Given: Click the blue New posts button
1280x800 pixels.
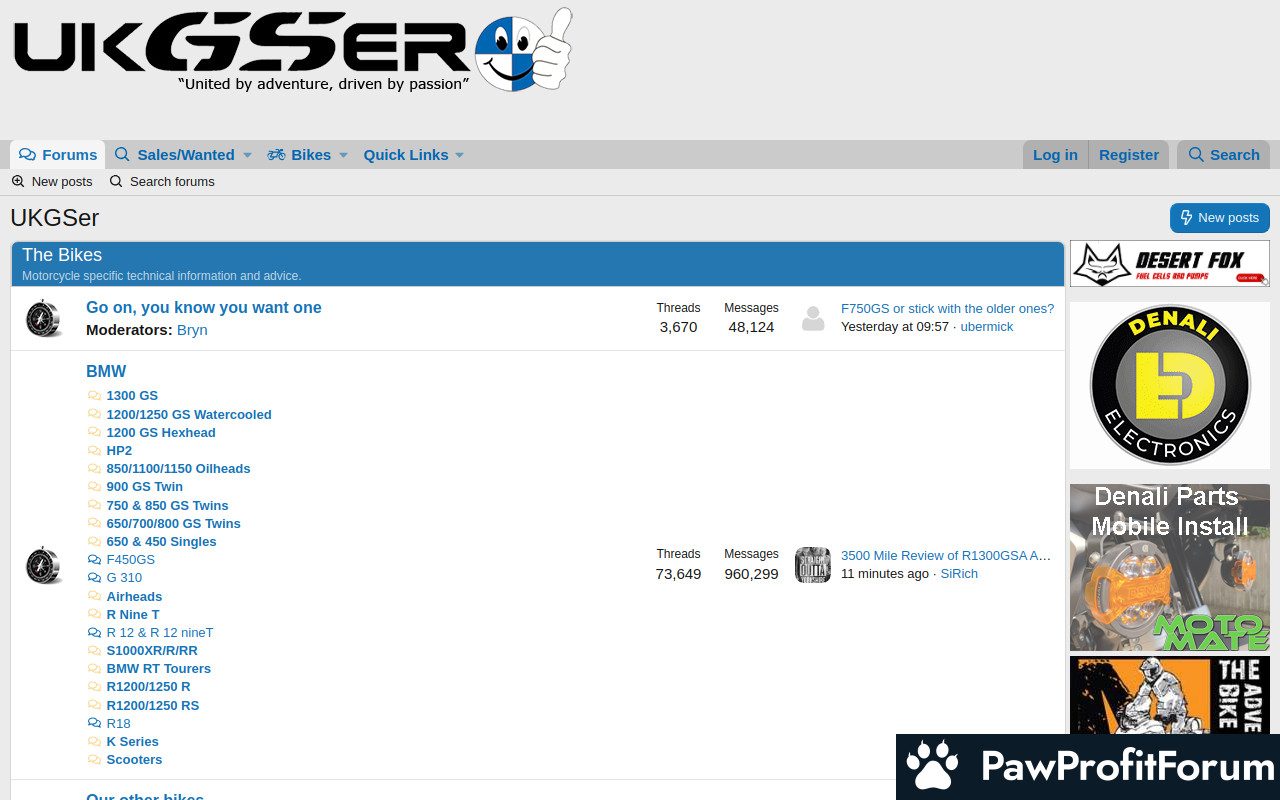Looking at the screenshot, I should coord(1220,218).
